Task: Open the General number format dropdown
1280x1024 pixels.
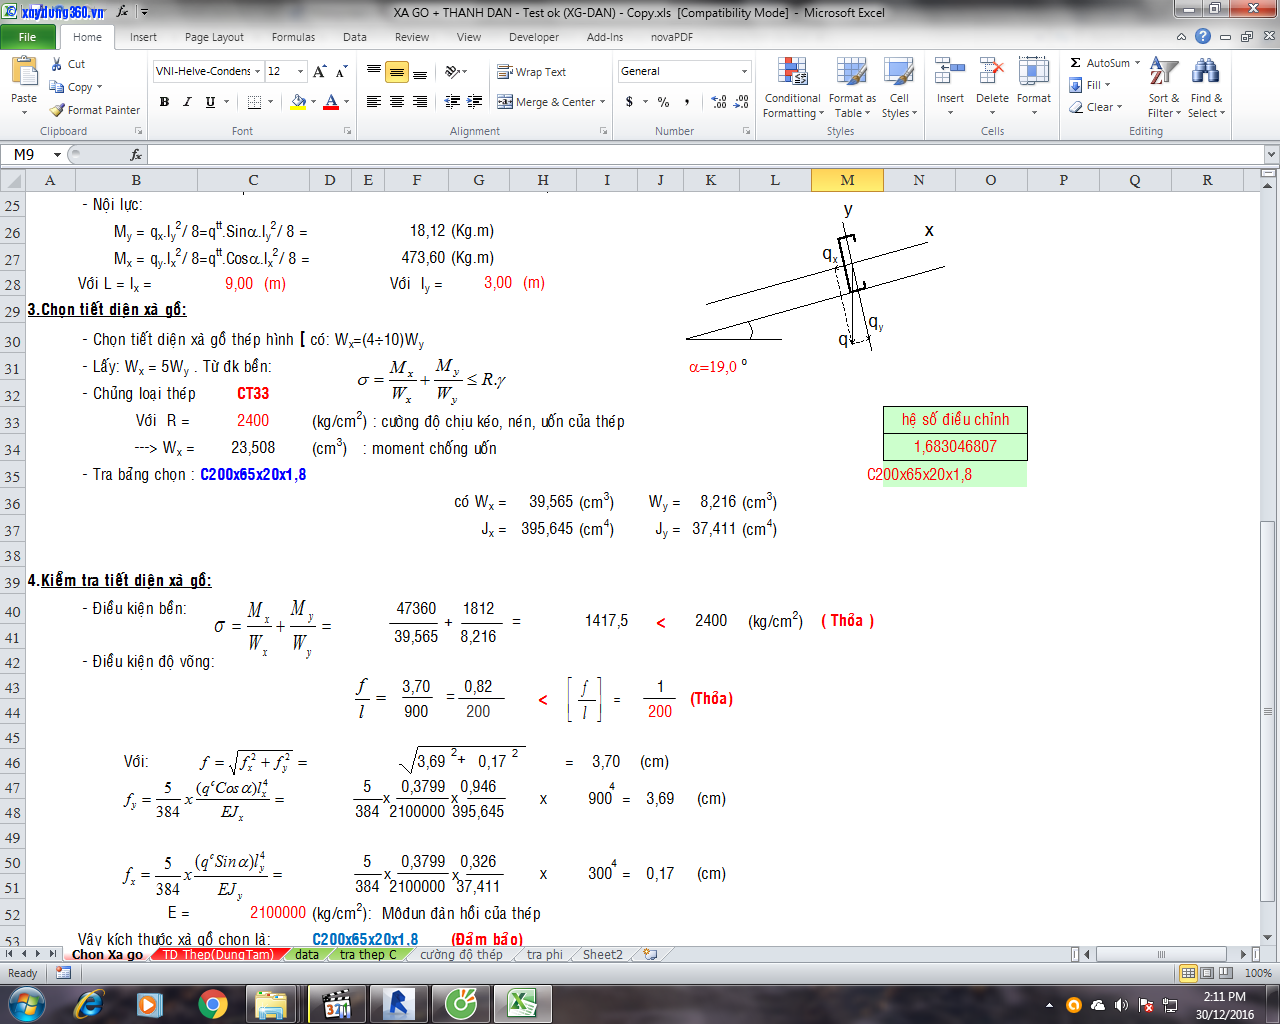Action: coord(744,72)
